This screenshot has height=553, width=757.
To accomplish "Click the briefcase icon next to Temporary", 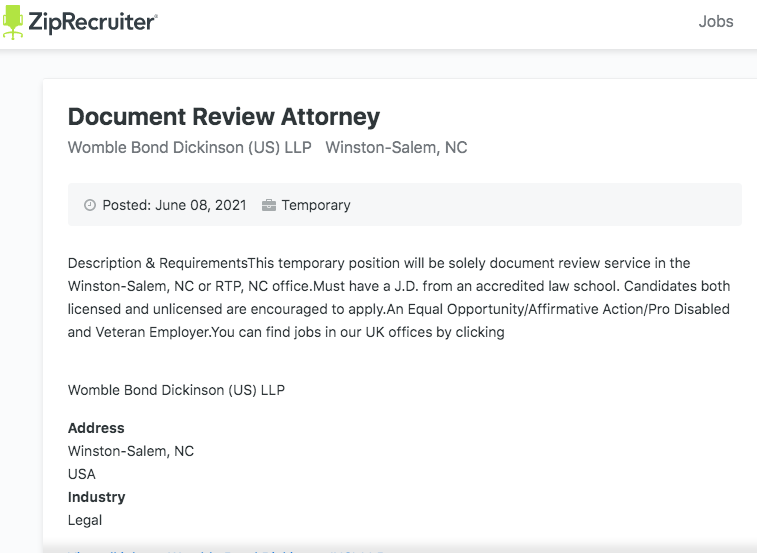I will tap(269, 205).
